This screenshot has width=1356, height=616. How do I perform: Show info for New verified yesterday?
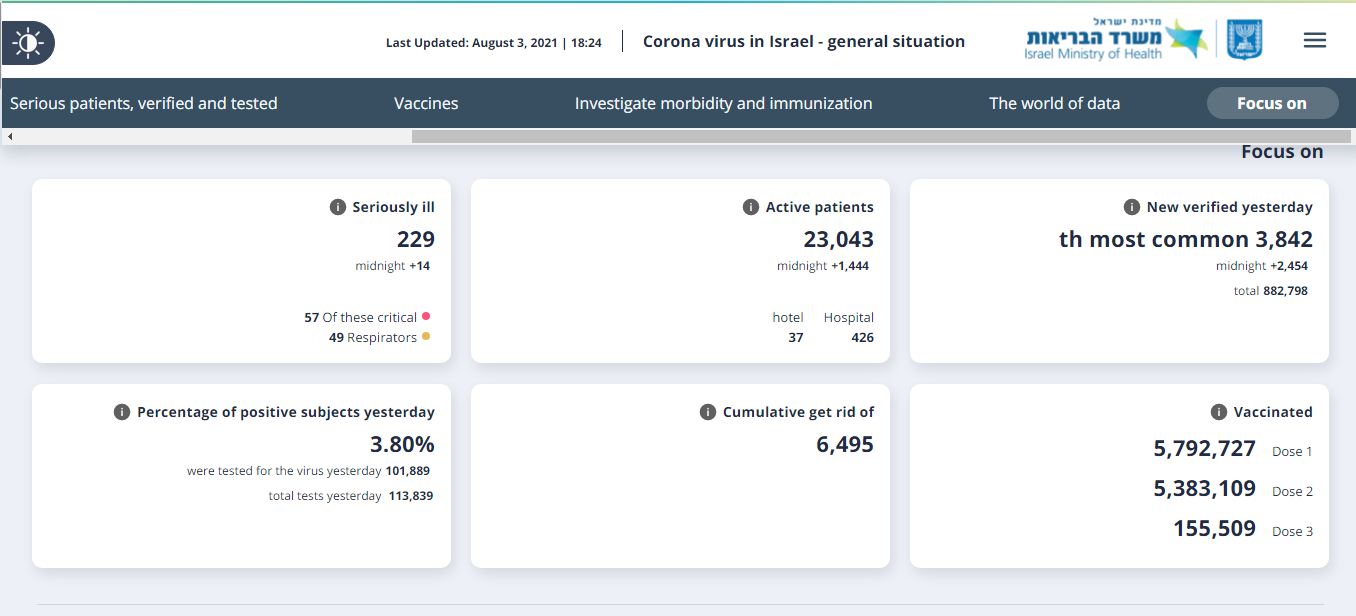(1132, 207)
